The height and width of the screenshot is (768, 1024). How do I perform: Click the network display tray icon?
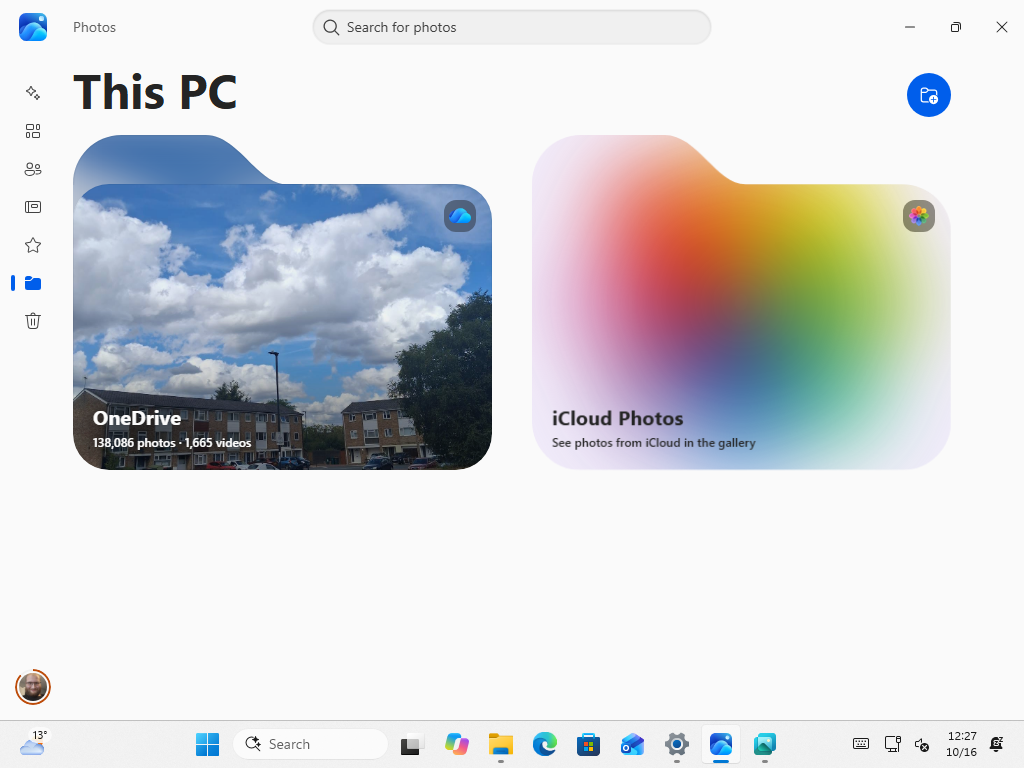click(892, 743)
